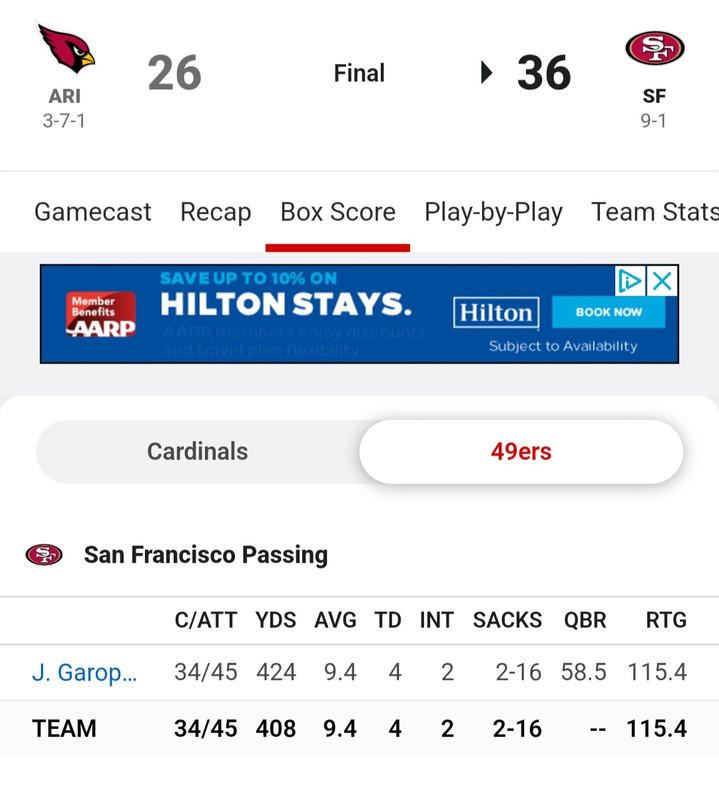Select the 49ers team toggle
The image size is (719, 800).
(x=521, y=452)
